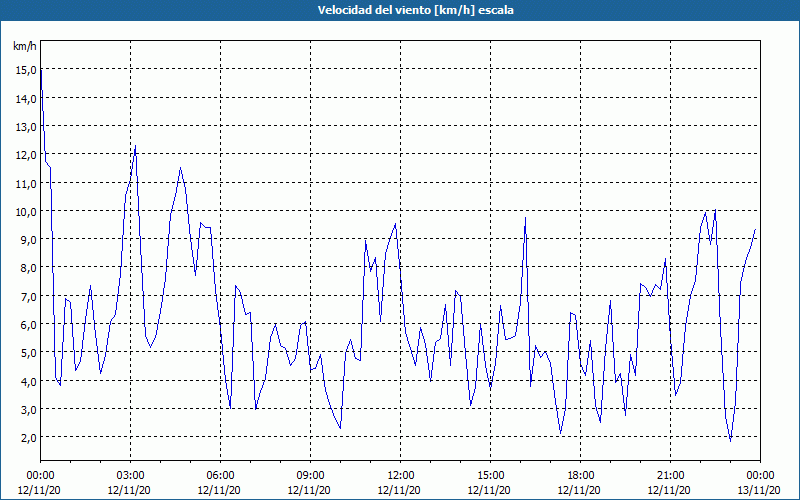Click the 18:00 time axis label
Image resolution: width=800 pixels, height=500 pixels.
click(581, 476)
